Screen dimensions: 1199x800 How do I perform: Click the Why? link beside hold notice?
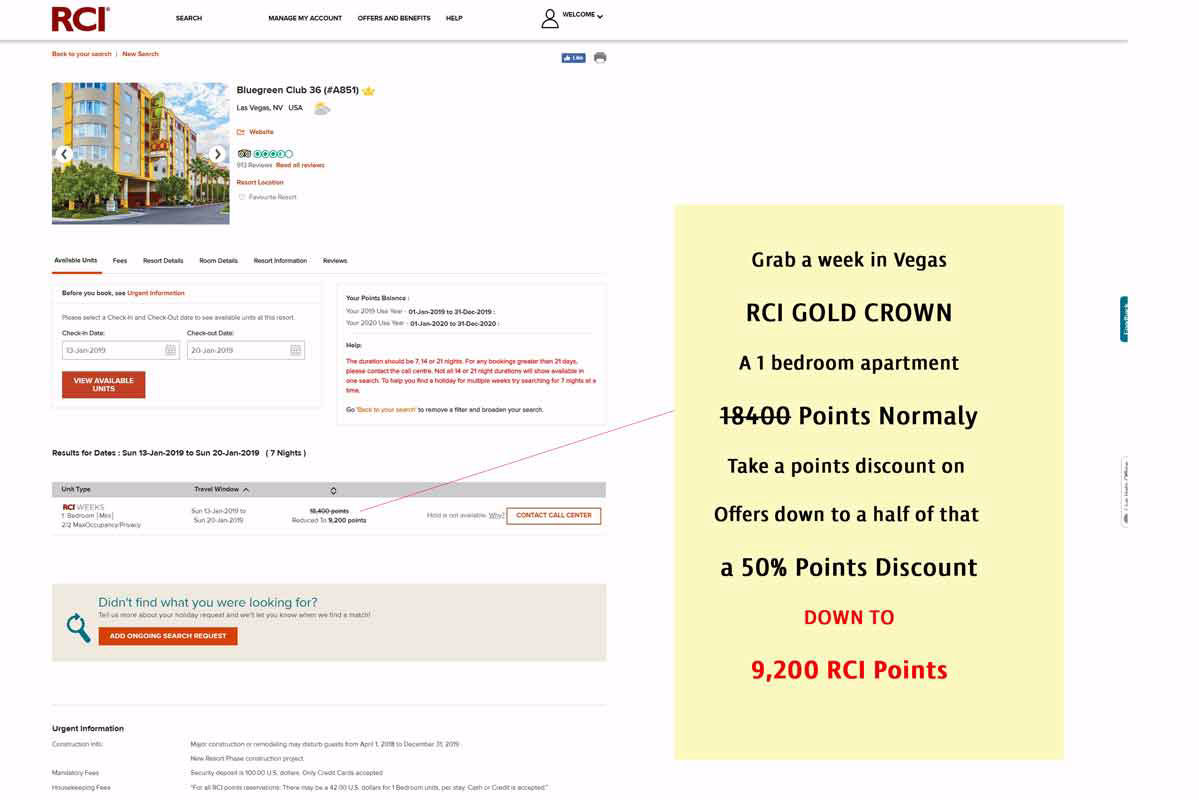(x=496, y=516)
